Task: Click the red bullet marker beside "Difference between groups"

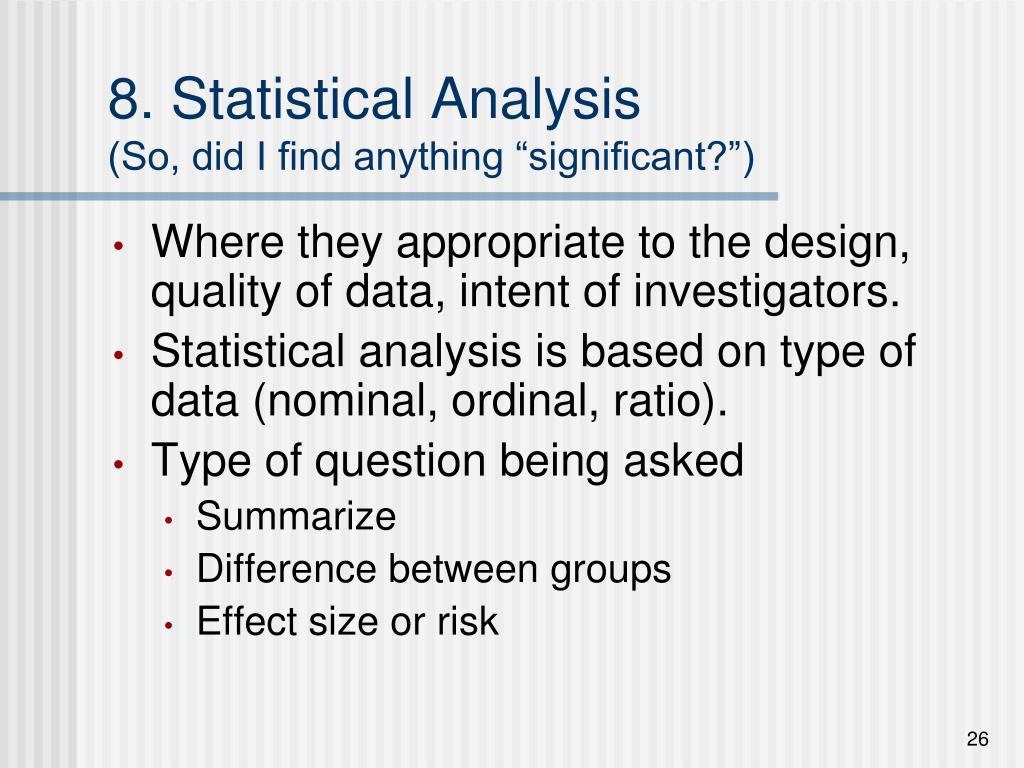Action: pyautogui.click(x=168, y=573)
